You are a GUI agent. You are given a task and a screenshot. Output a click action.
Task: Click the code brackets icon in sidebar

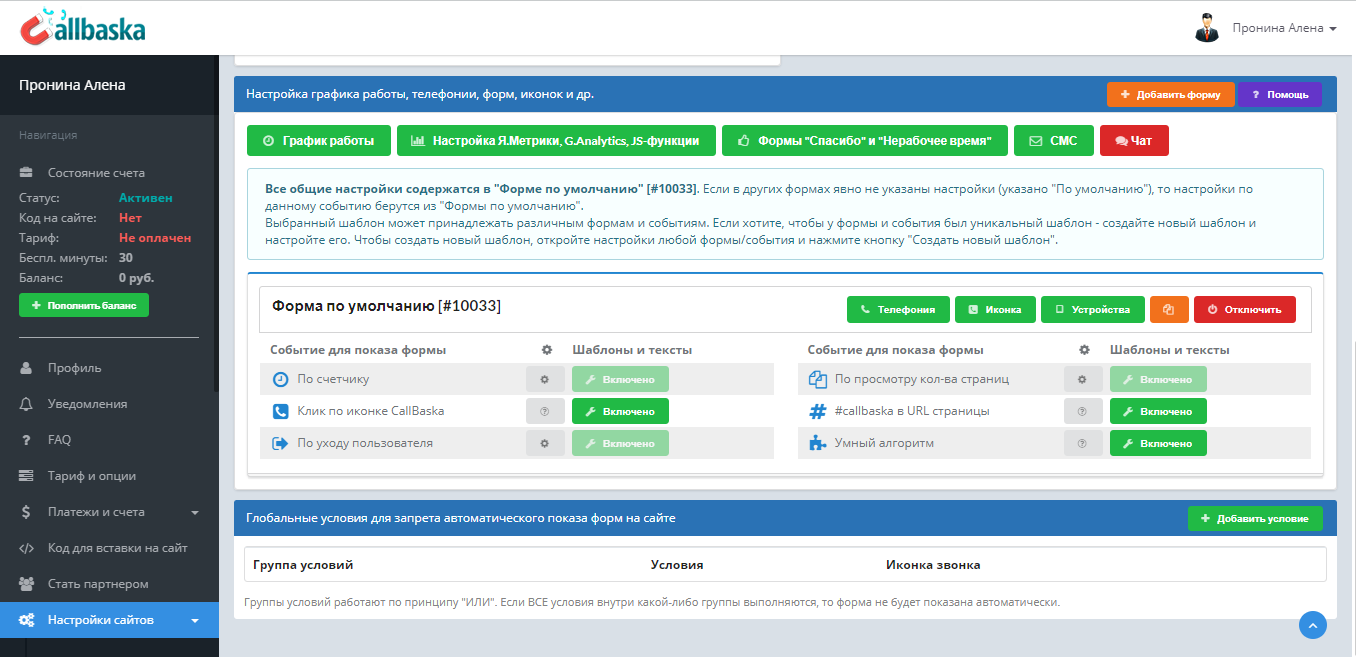(x=27, y=548)
